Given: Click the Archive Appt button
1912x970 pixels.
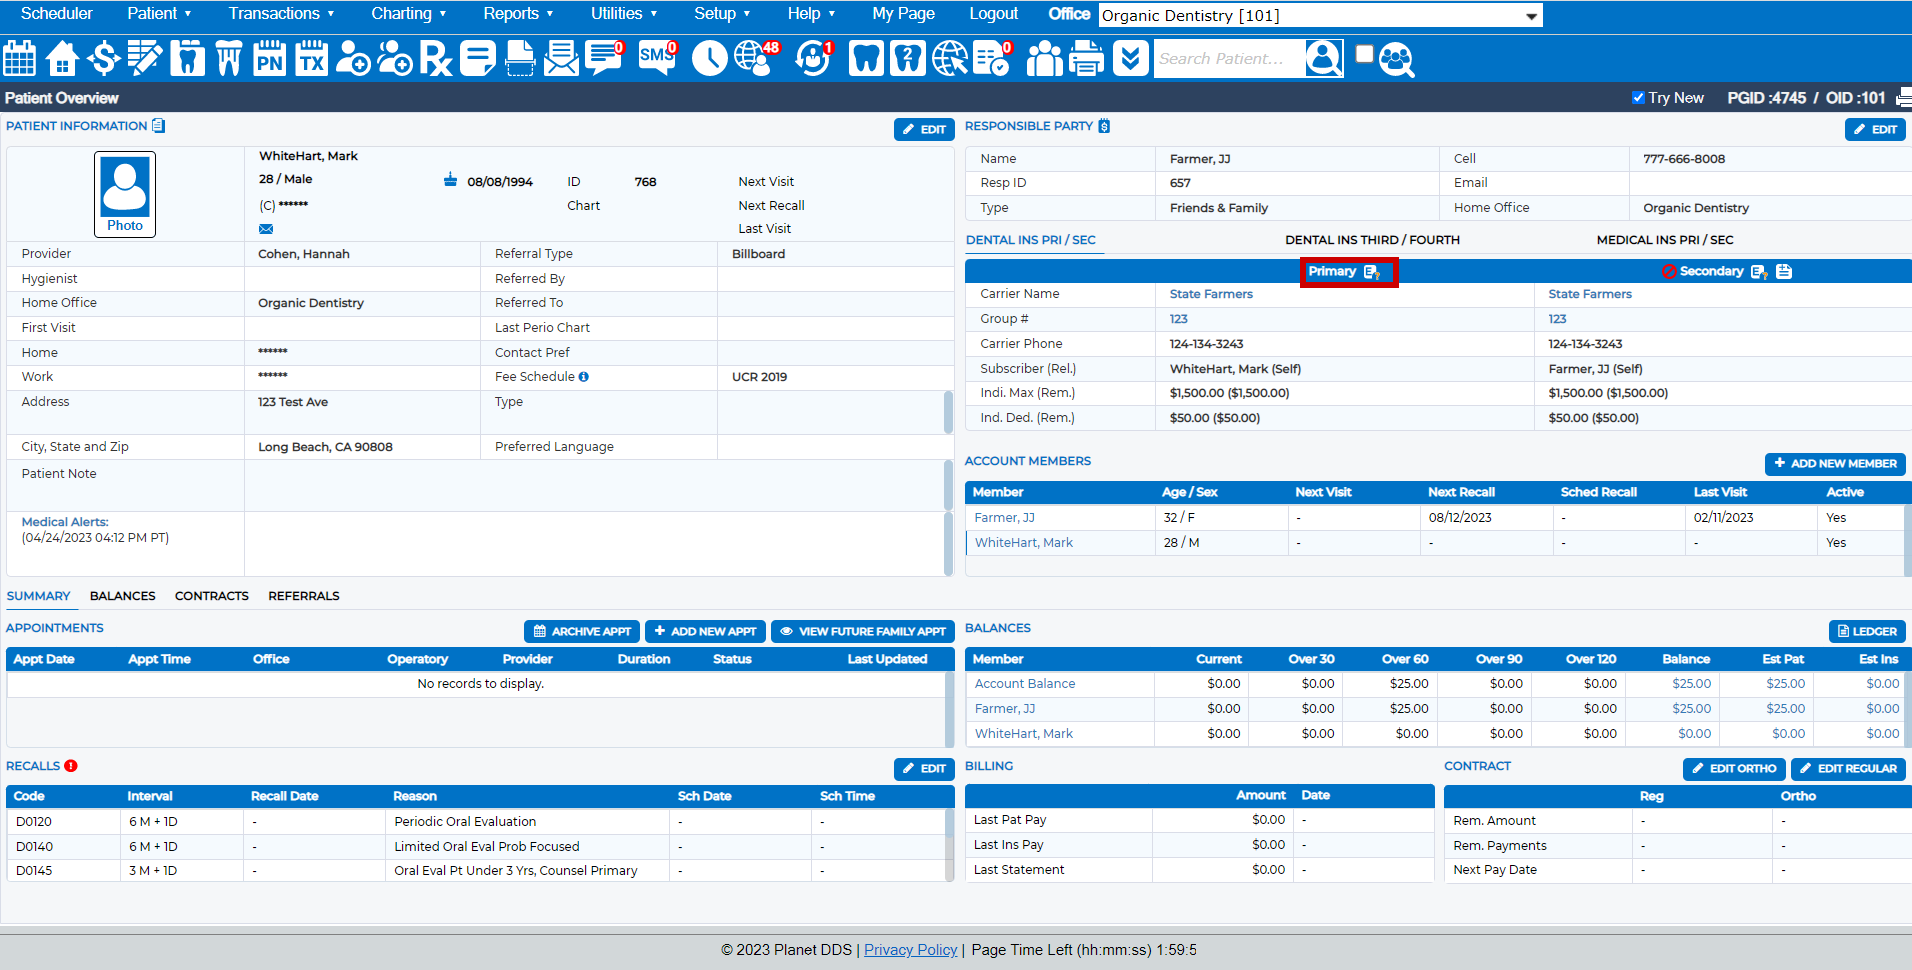Looking at the screenshot, I should pyautogui.click(x=582, y=631).
